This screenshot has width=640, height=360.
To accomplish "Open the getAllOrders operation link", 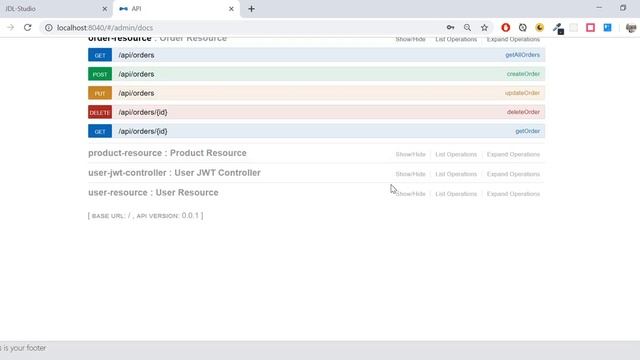I will click(522, 55).
